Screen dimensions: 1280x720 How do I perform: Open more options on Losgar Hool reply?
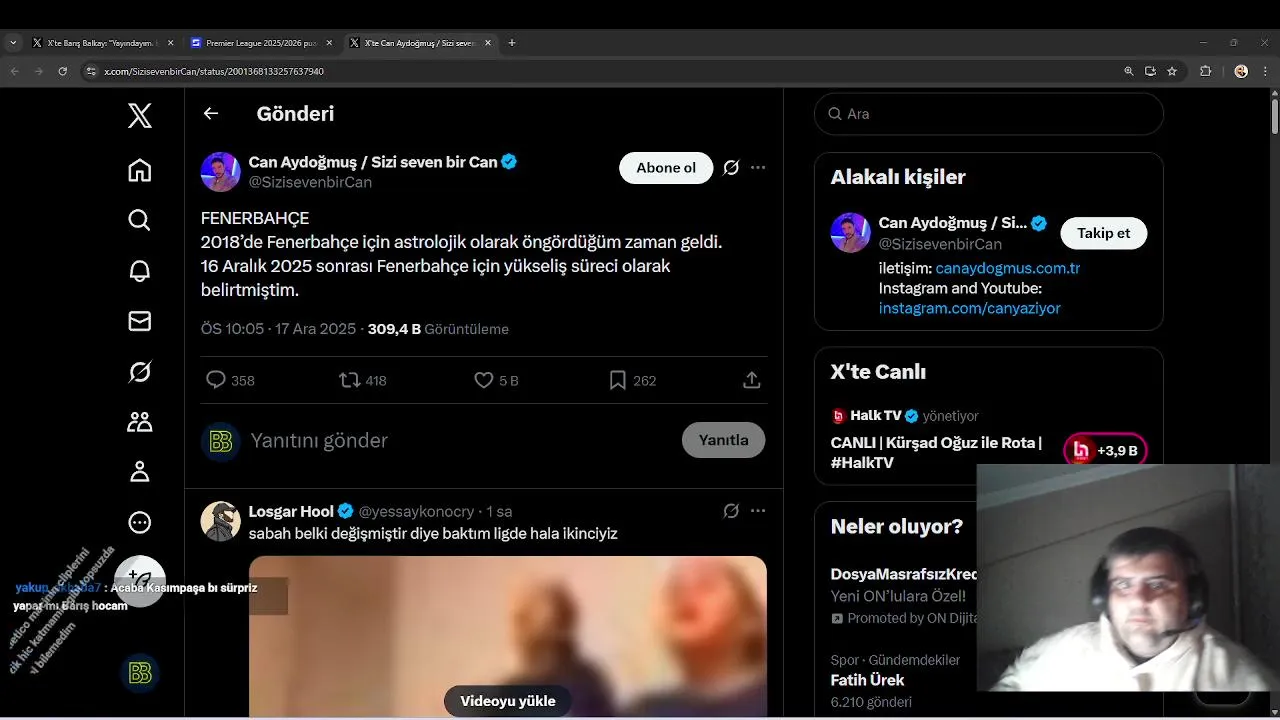tap(758, 511)
